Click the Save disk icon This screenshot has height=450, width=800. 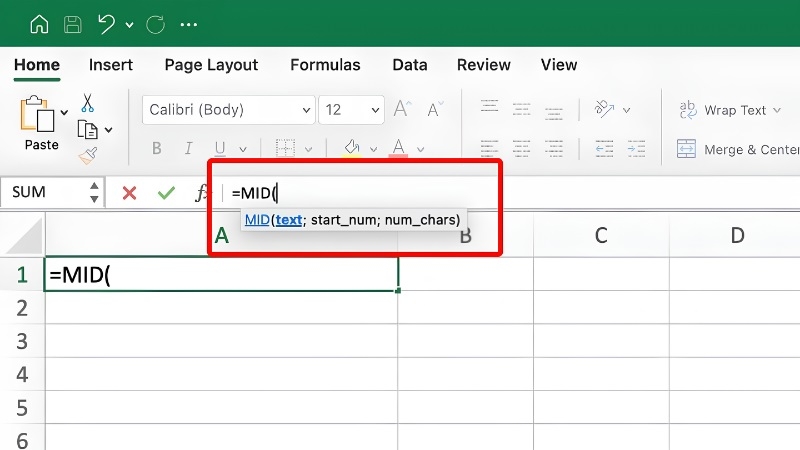(72, 24)
